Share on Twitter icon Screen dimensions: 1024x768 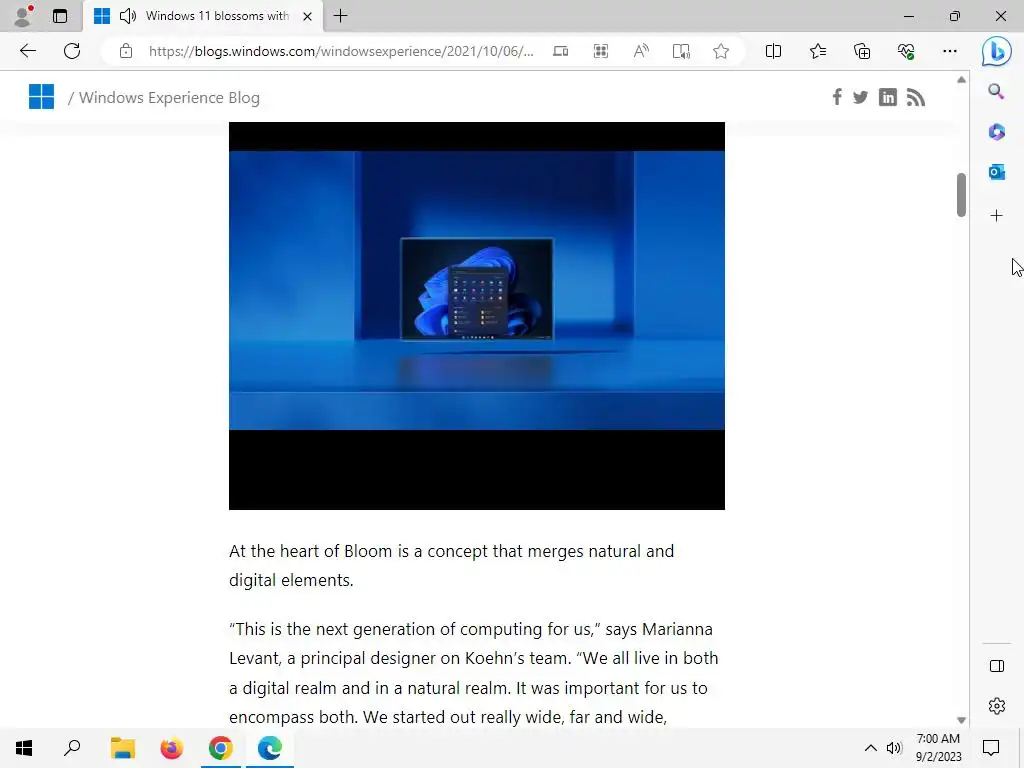click(861, 97)
